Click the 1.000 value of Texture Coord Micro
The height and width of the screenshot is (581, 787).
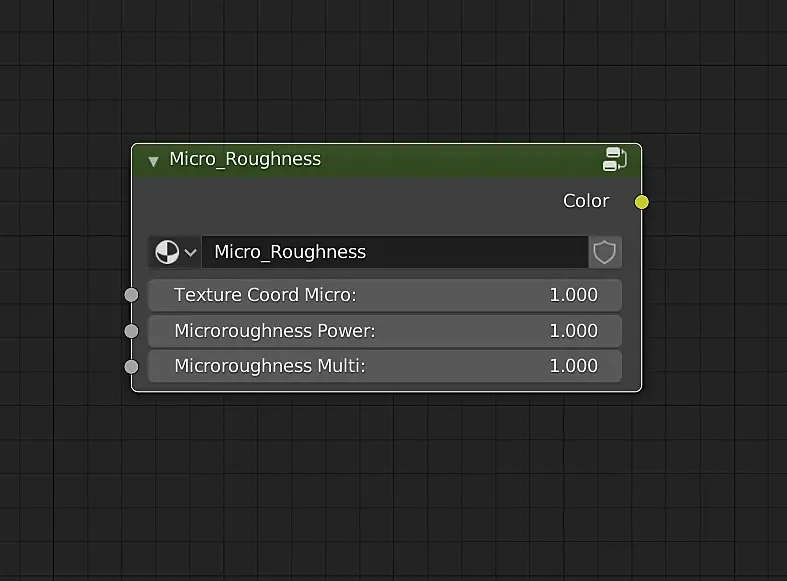click(573, 295)
